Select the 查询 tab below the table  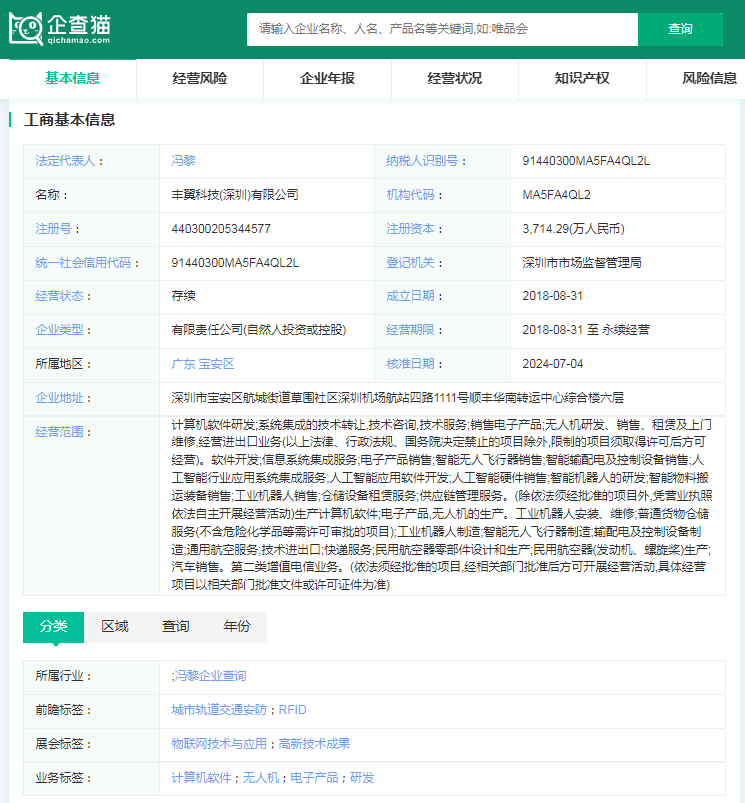pyautogui.click(x=176, y=626)
